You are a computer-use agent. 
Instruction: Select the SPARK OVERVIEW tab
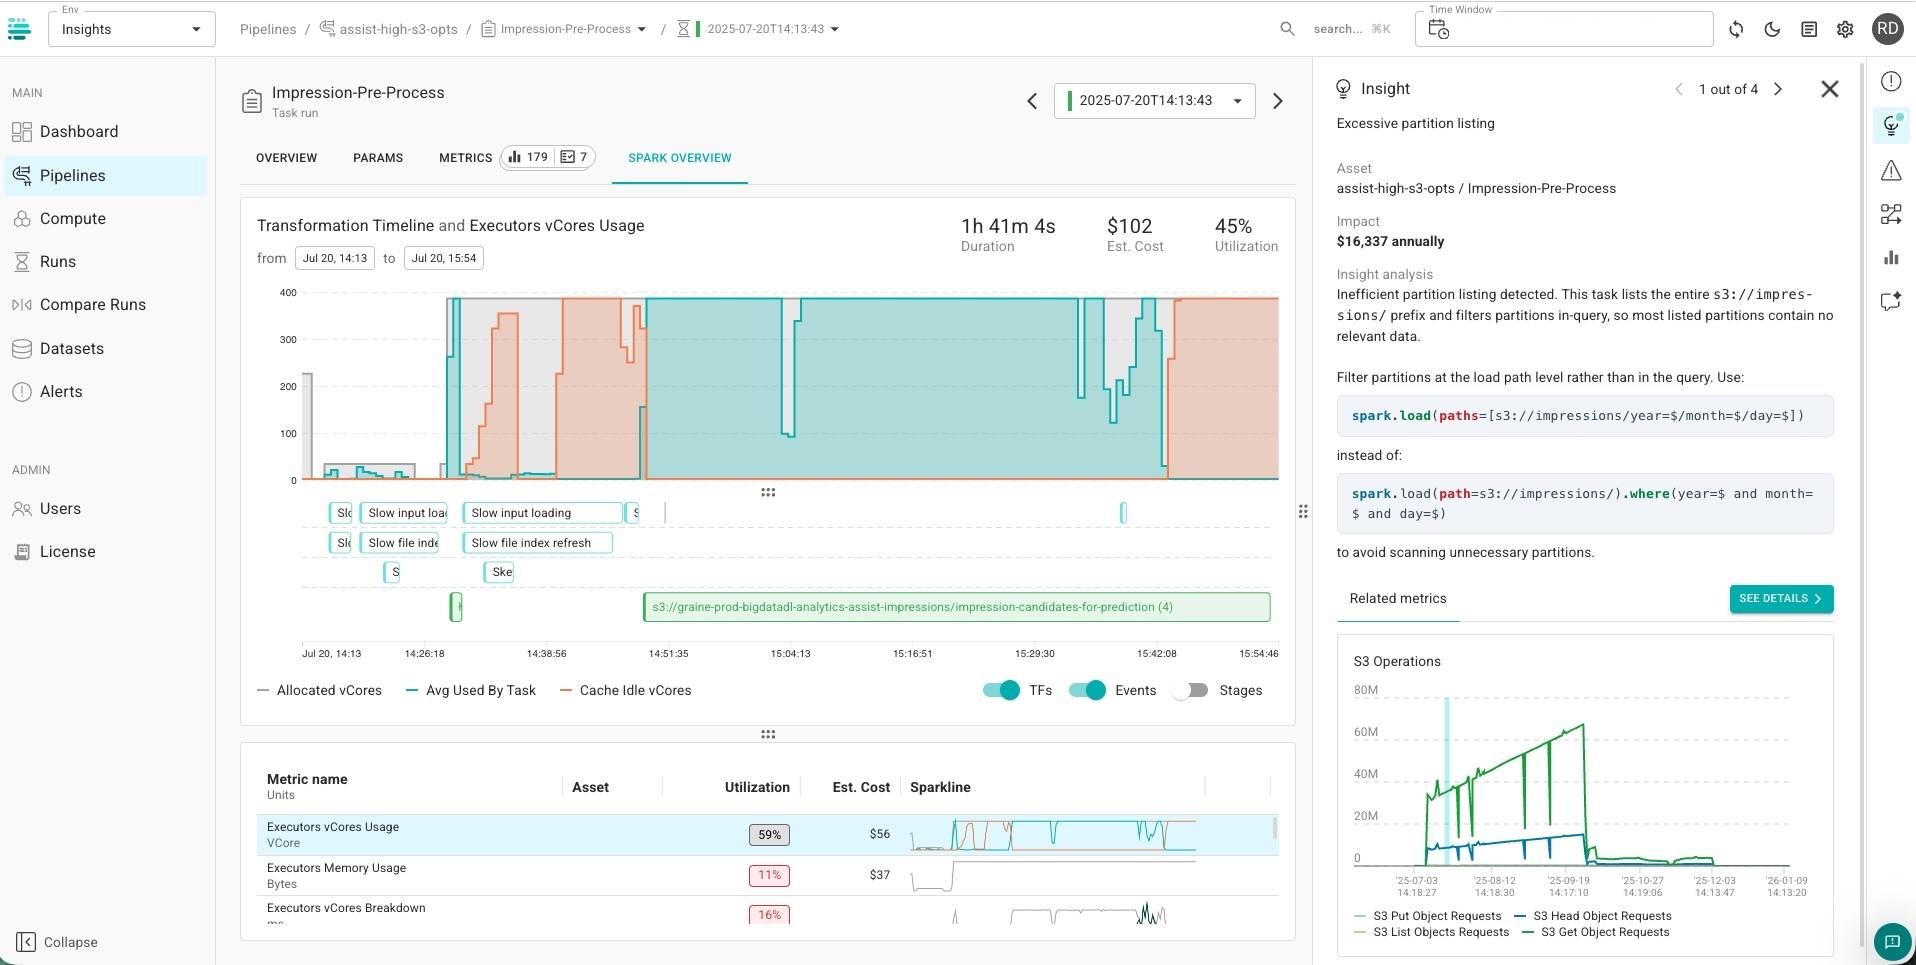tap(680, 158)
